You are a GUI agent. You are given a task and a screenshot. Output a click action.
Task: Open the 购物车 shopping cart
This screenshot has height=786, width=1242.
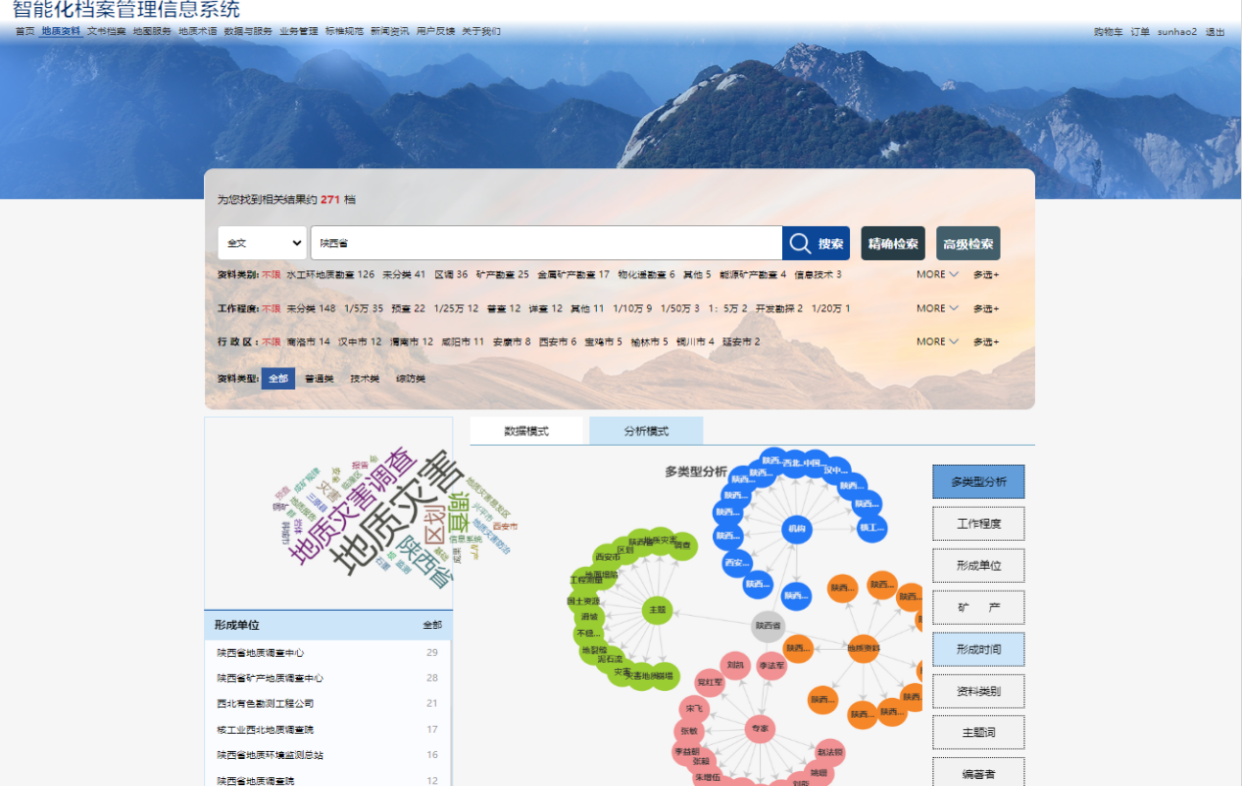tap(1108, 32)
